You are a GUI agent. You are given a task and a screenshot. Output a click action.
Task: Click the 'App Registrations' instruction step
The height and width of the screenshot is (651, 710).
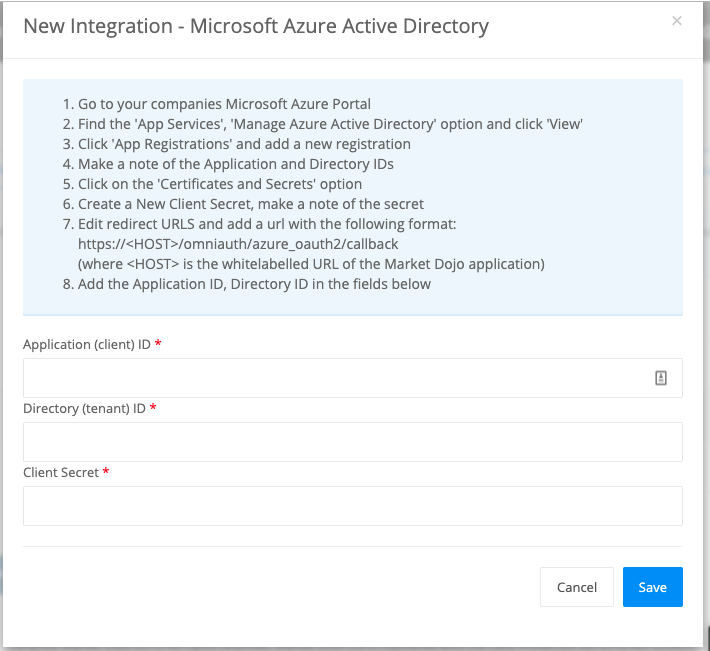(244, 144)
